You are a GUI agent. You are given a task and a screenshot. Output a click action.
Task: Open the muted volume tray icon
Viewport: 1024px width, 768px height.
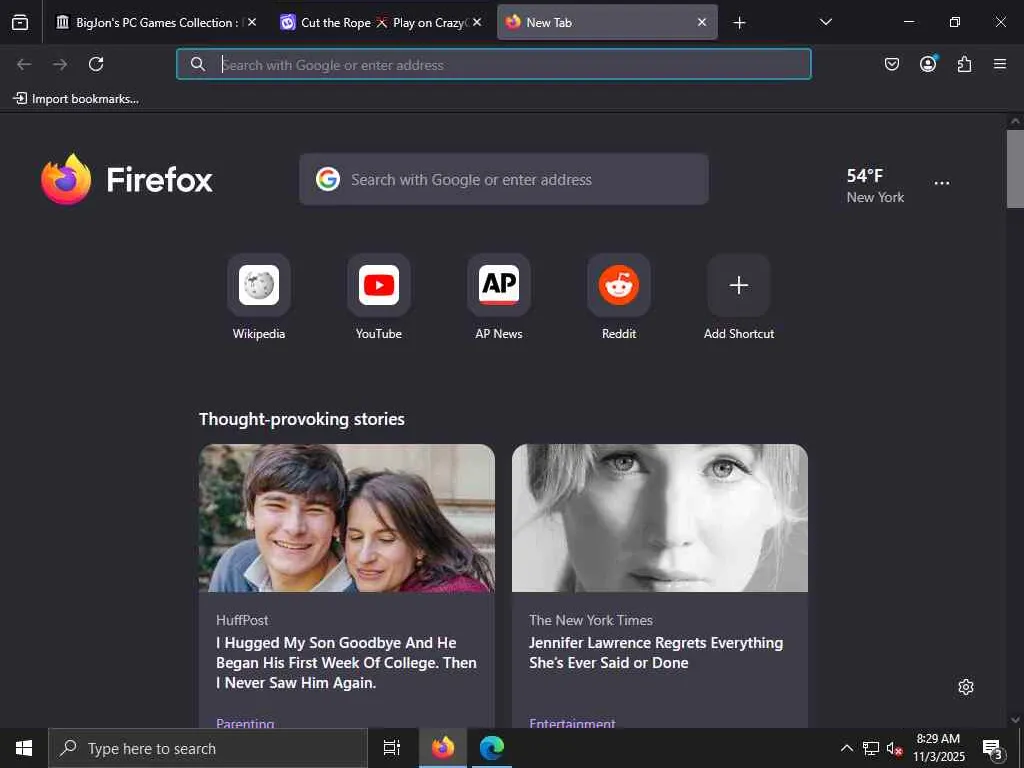click(894, 748)
